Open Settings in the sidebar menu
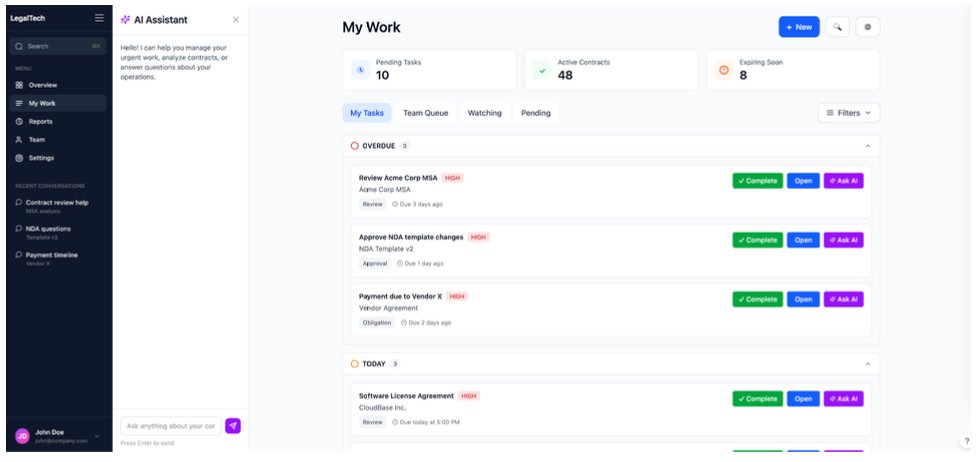The image size is (980, 462). pyautogui.click(x=58, y=158)
